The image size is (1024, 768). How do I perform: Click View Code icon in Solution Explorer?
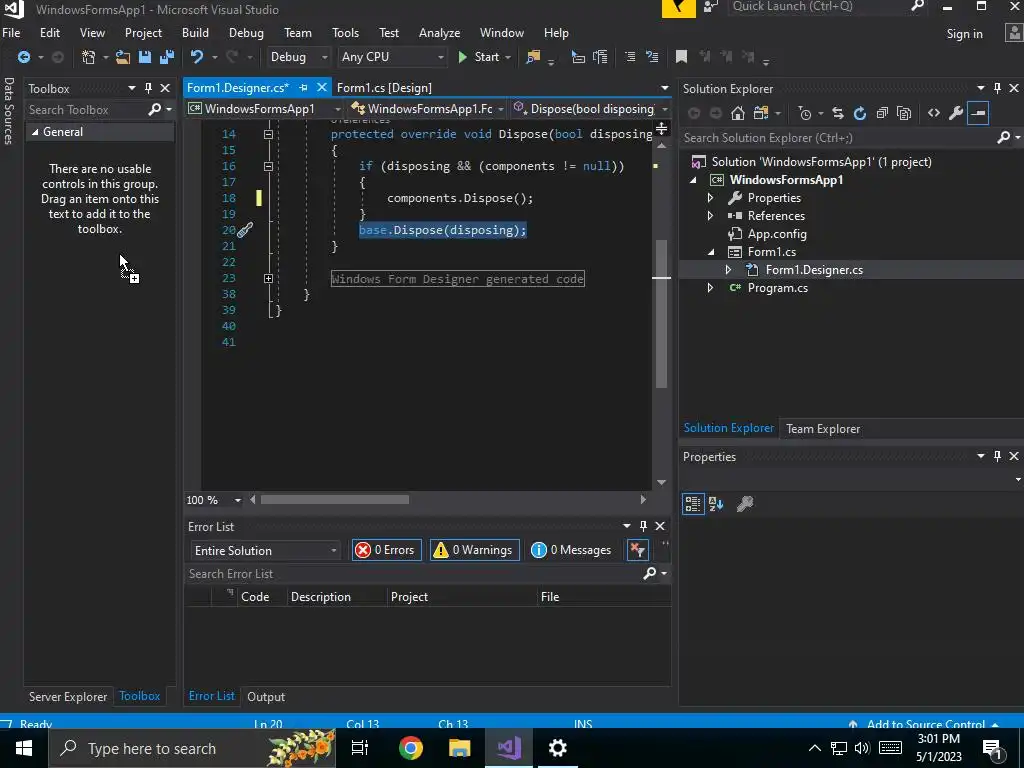pyautogui.click(x=934, y=114)
